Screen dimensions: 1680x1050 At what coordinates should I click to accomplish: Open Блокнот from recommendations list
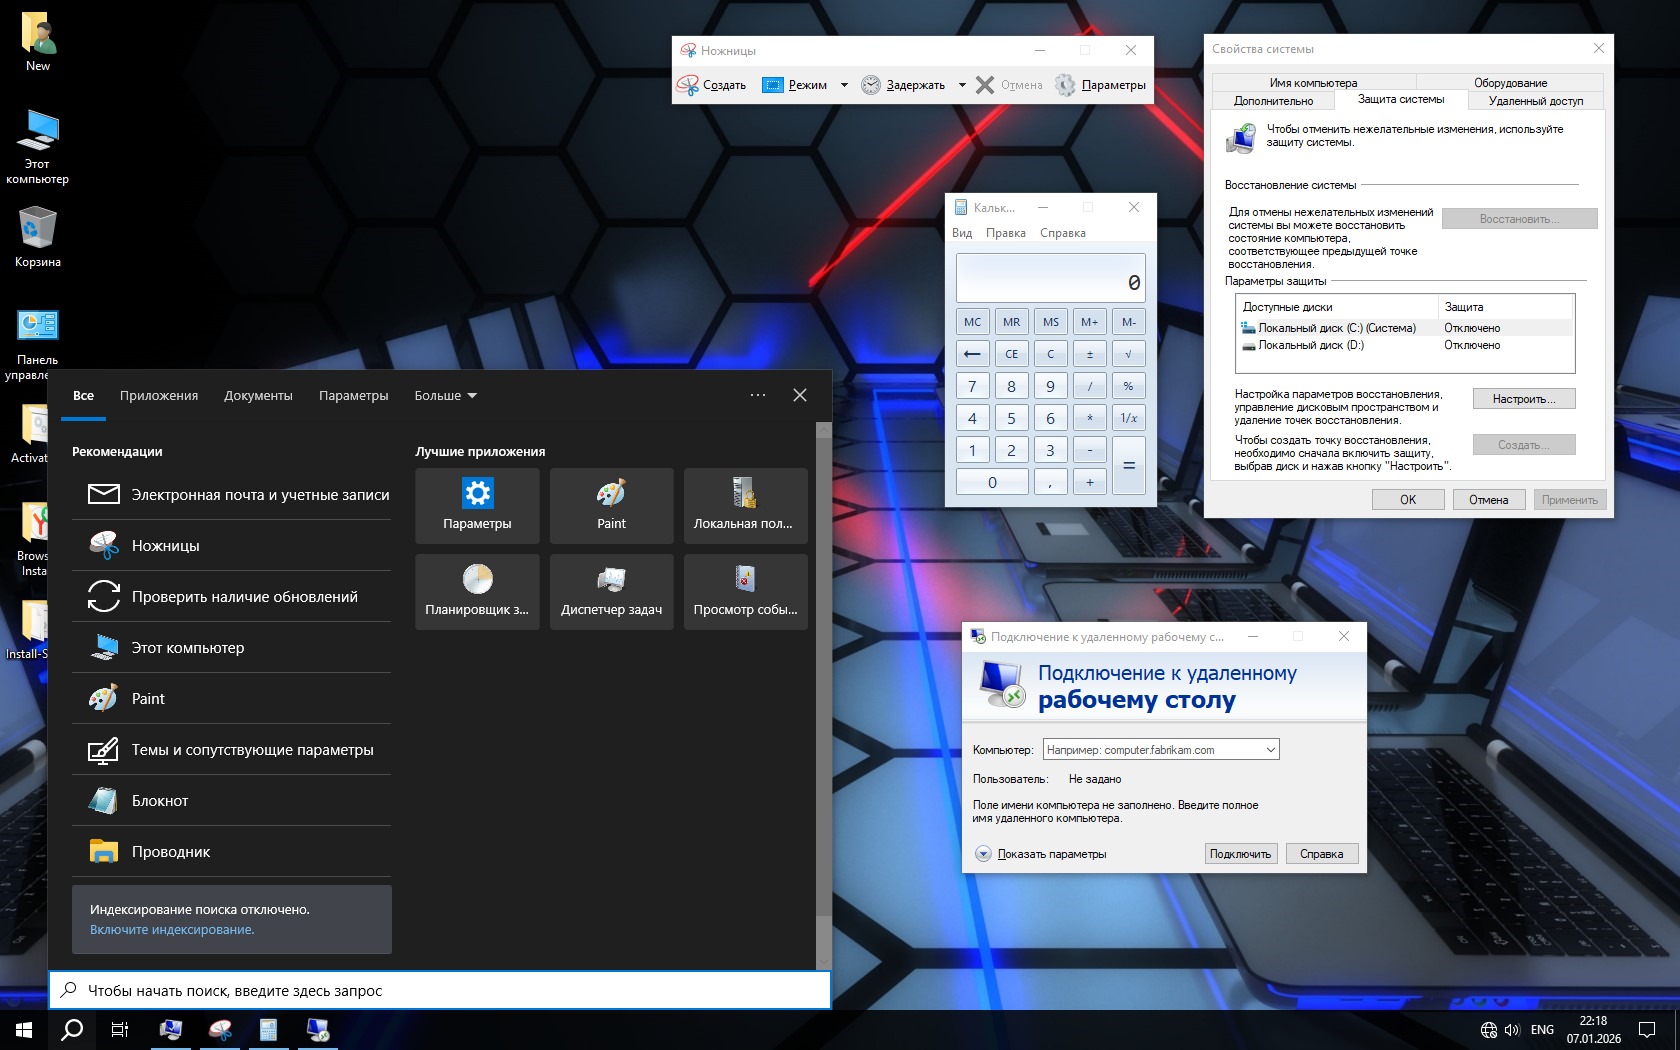tap(160, 801)
